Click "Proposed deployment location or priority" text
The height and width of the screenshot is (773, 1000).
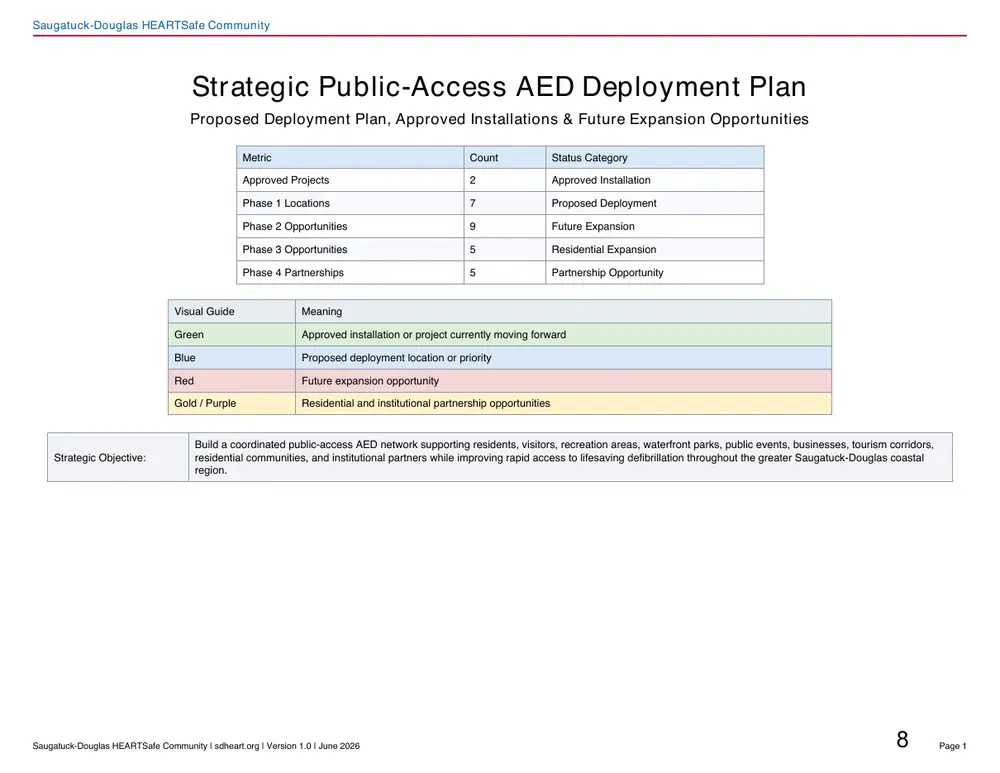[396, 358]
